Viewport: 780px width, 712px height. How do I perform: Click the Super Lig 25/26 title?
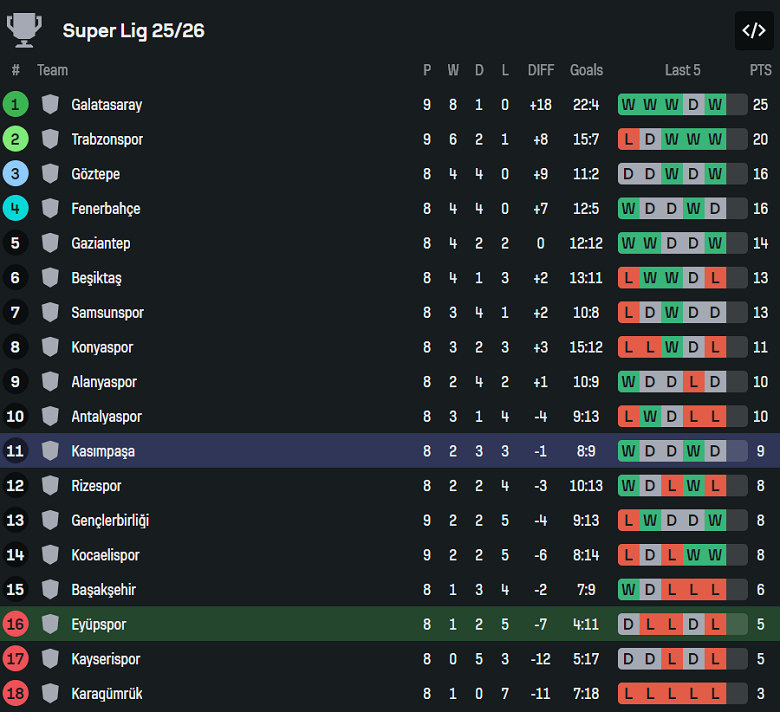point(133,30)
